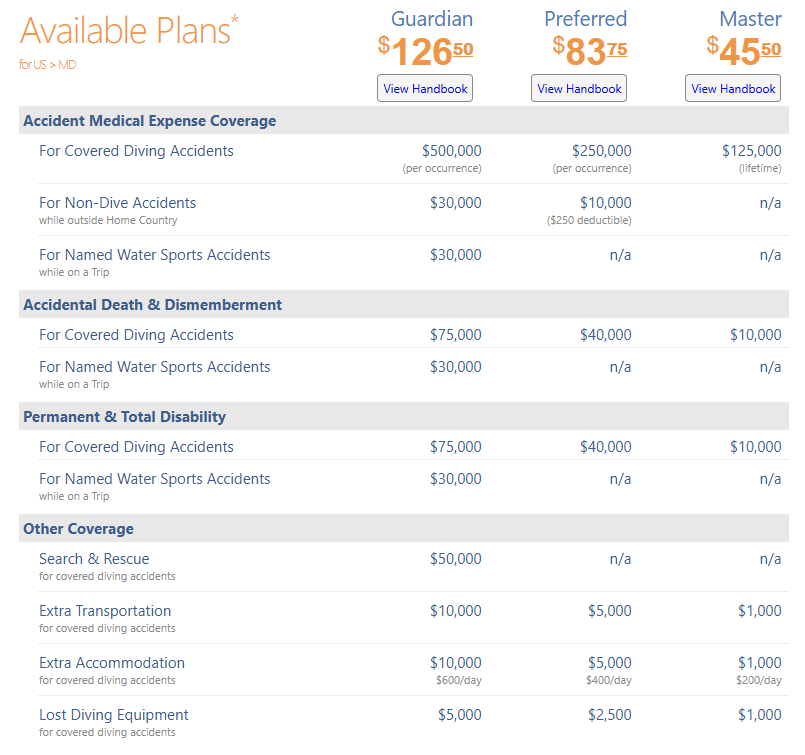The height and width of the screenshot is (755, 805).
Task: Click the Guardian plan name heading
Action: [x=432, y=19]
